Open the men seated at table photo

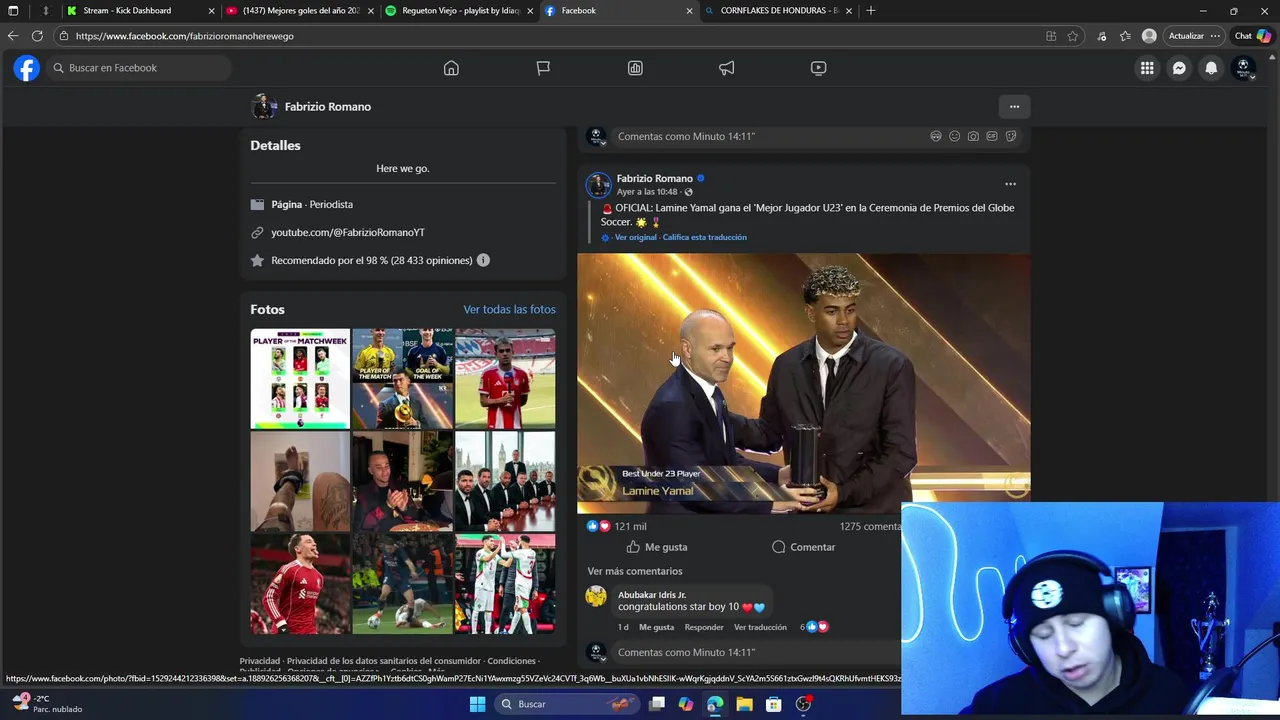[505, 481]
